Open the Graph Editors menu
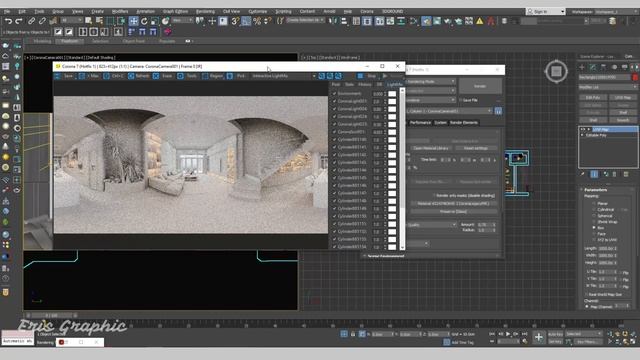Image resolution: width=640 pixels, height=360 pixels. point(175,11)
